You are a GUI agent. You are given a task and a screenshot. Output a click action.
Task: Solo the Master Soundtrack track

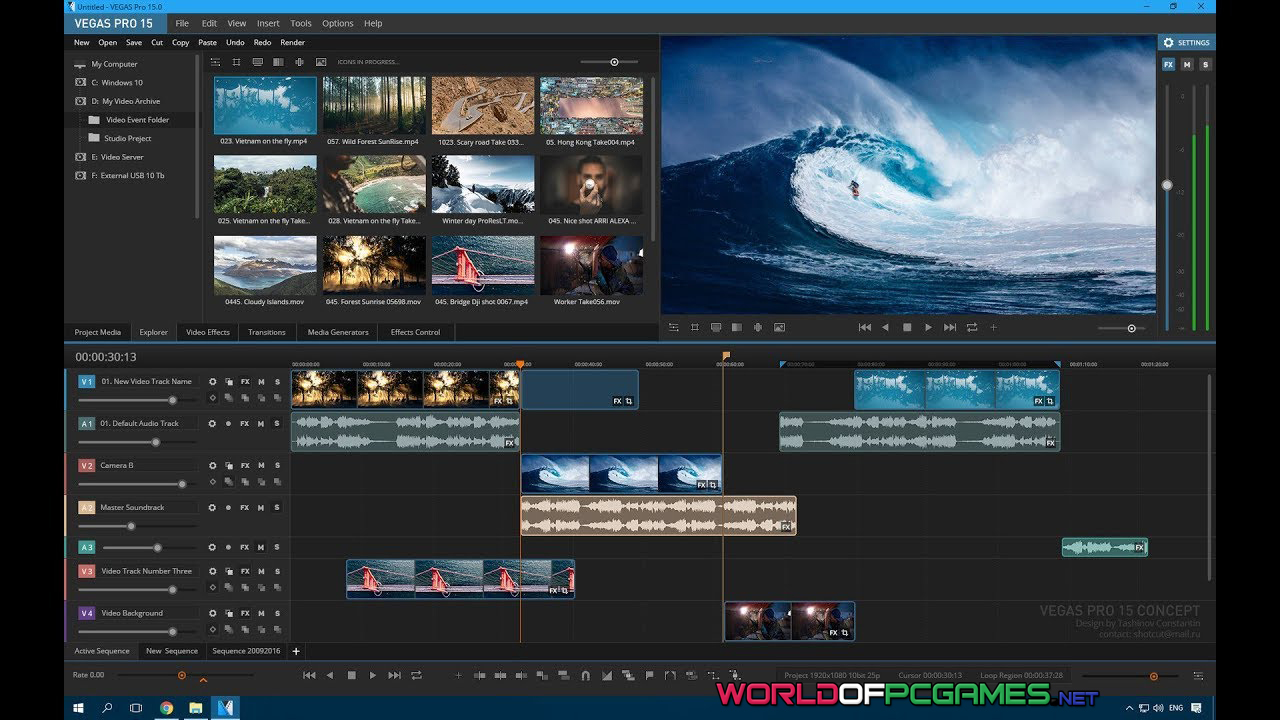pos(277,507)
